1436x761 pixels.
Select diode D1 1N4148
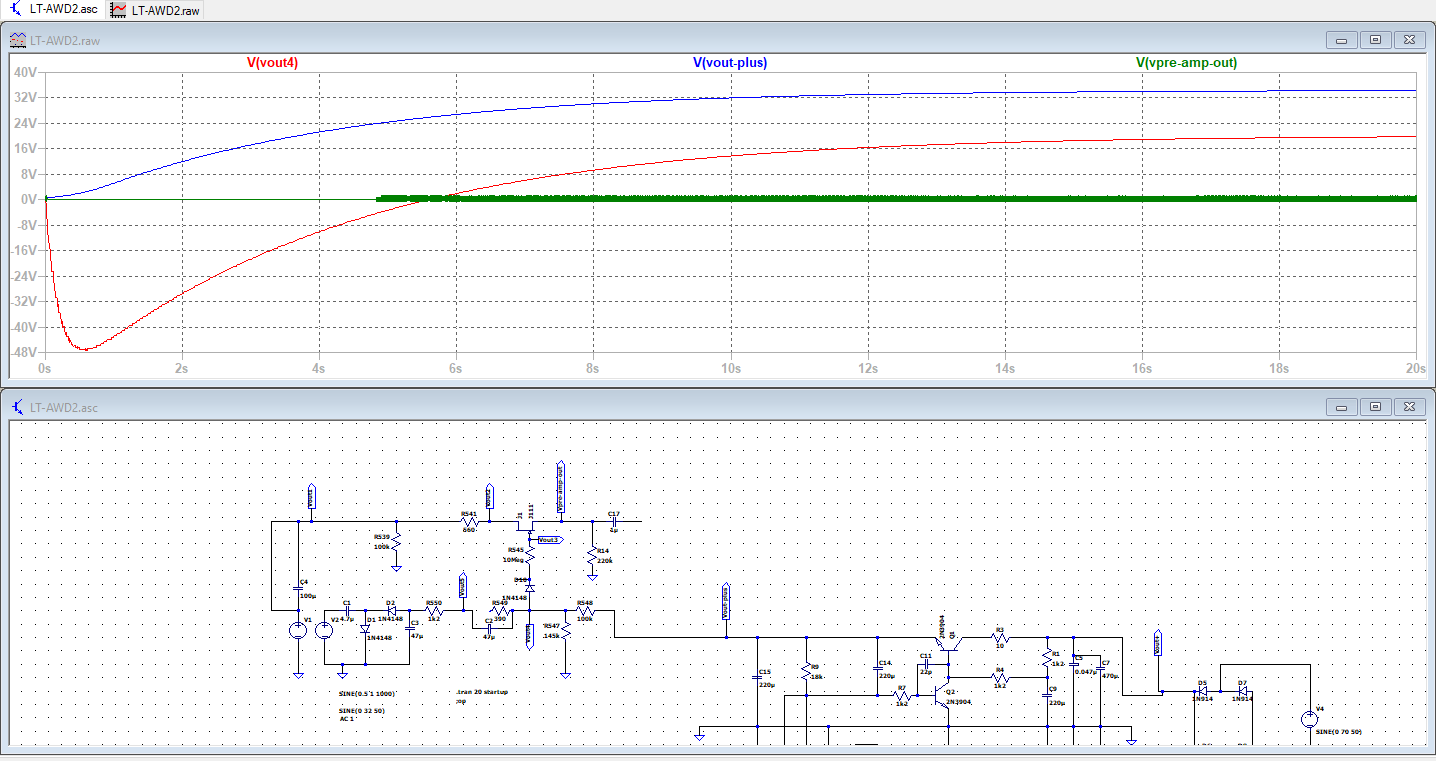point(366,628)
